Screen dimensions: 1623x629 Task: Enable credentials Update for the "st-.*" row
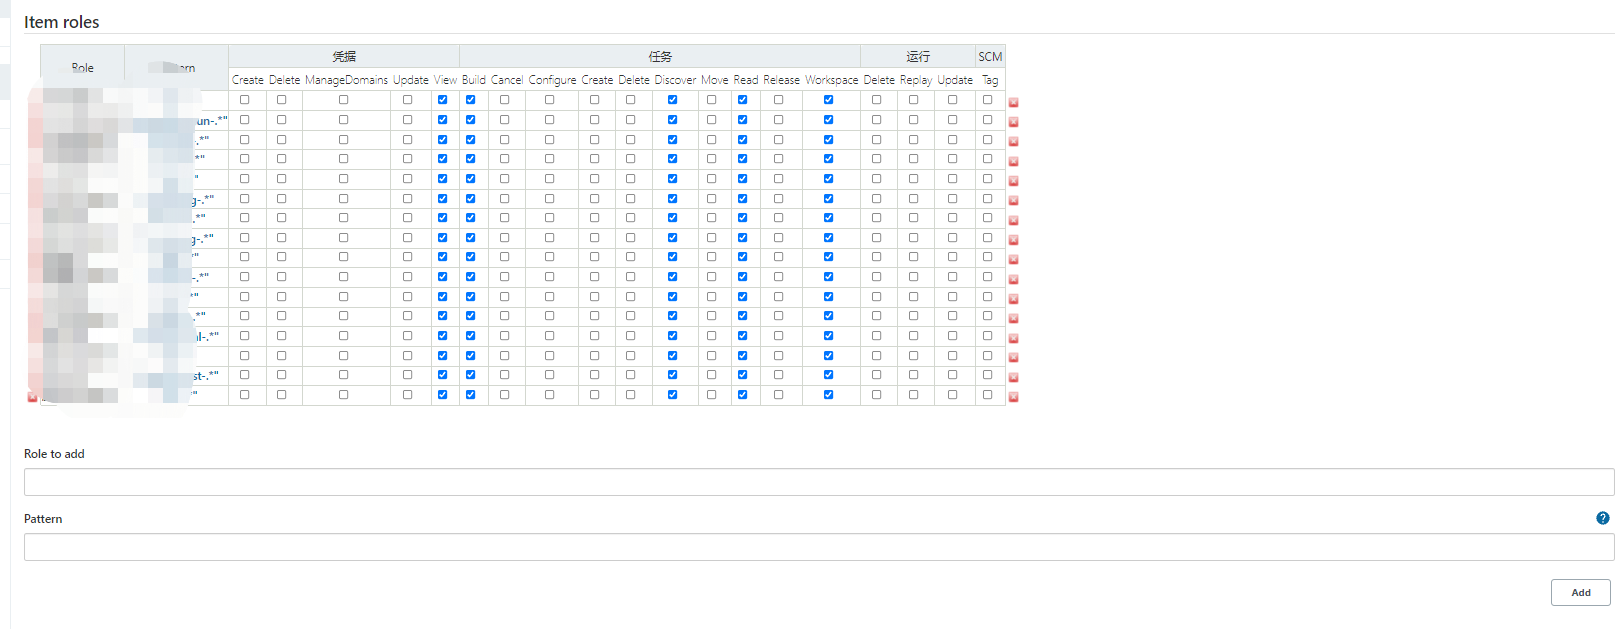(x=407, y=375)
